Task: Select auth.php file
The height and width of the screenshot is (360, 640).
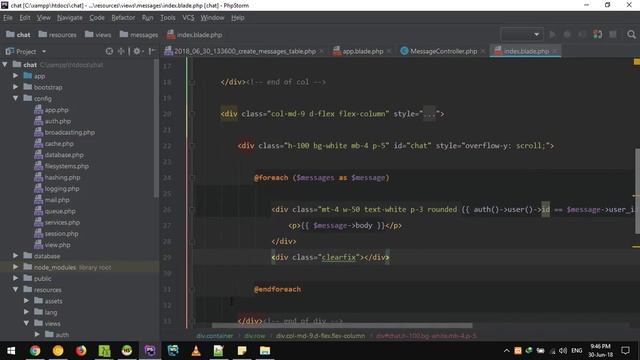Action: pyautogui.click(x=53, y=121)
